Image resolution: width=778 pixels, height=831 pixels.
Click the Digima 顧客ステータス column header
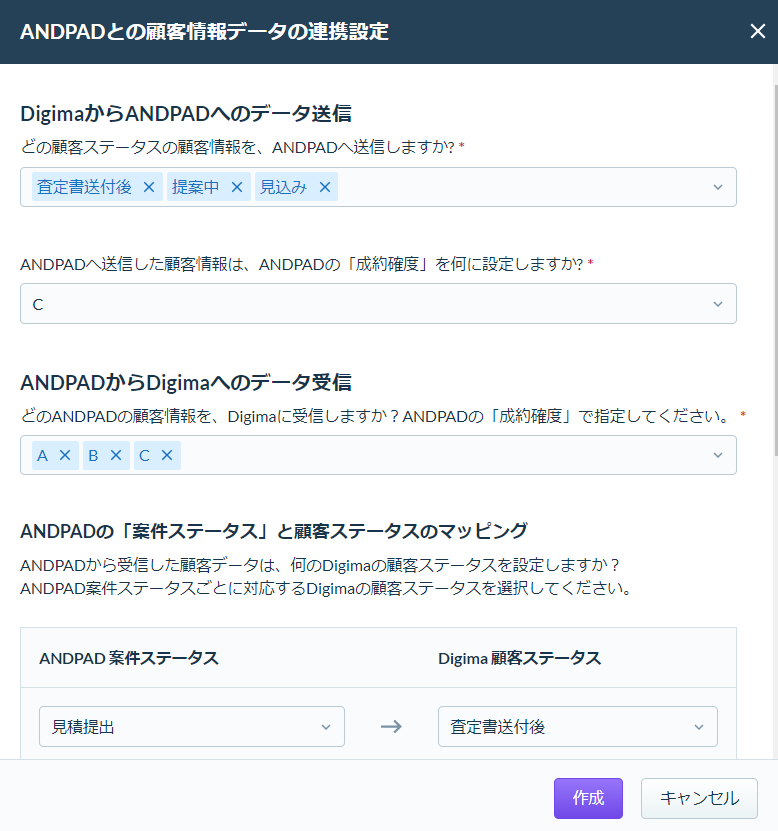coord(519,658)
